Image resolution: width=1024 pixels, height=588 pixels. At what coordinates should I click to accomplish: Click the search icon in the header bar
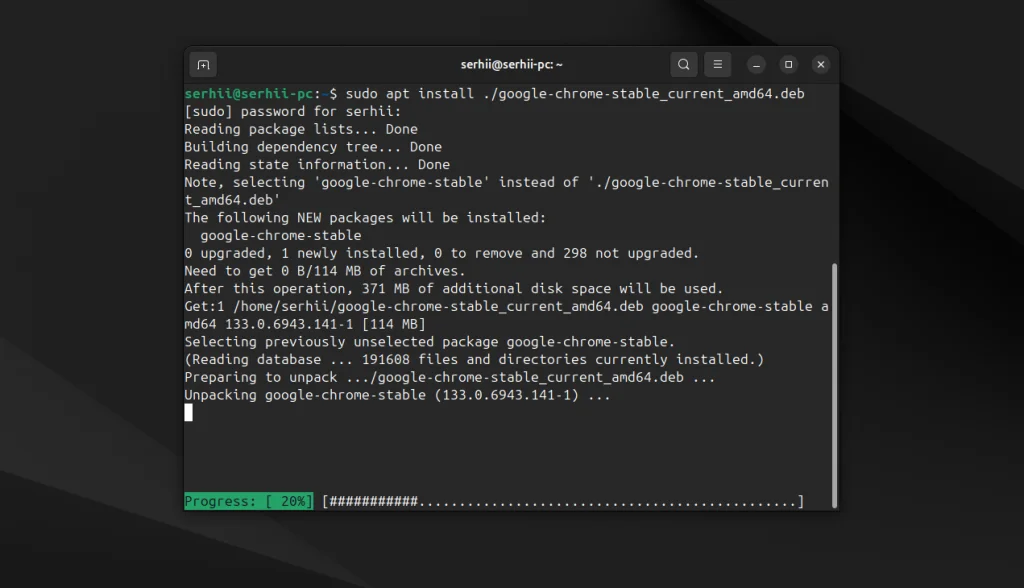pyautogui.click(x=684, y=65)
